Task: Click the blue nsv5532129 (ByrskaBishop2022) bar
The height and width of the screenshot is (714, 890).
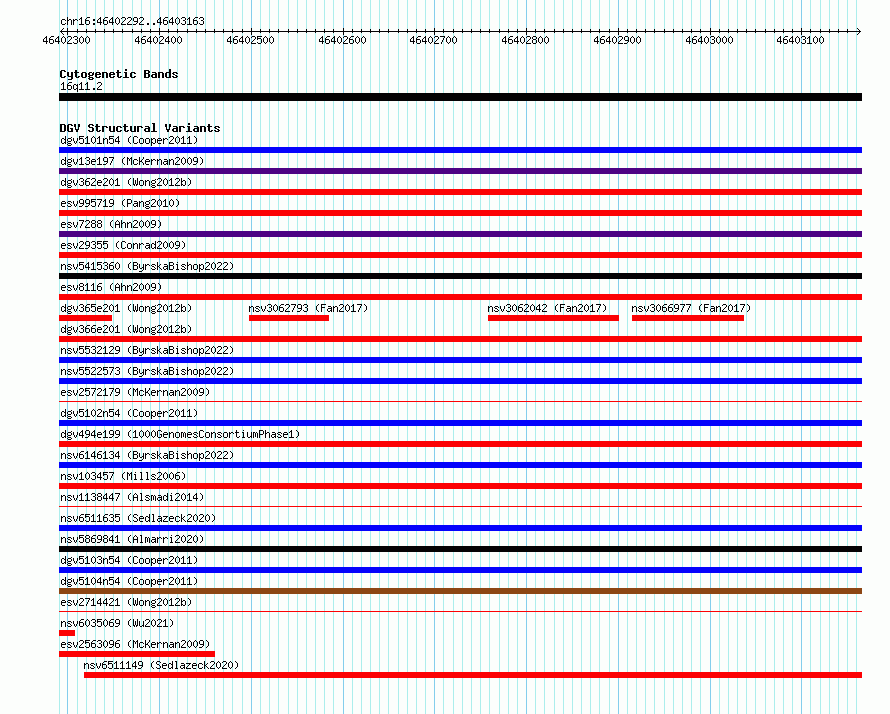Action: [460, 360]
